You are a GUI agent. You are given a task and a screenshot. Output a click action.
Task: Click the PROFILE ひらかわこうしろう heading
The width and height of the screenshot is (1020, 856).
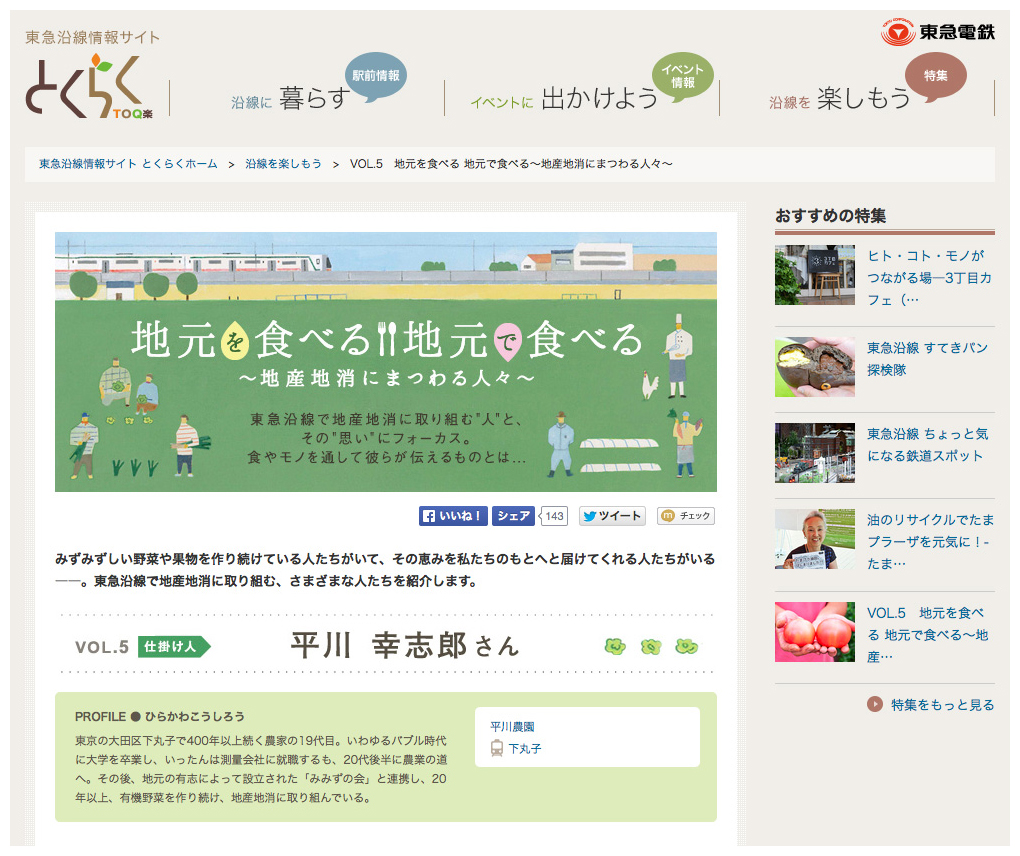pos(159,716)
